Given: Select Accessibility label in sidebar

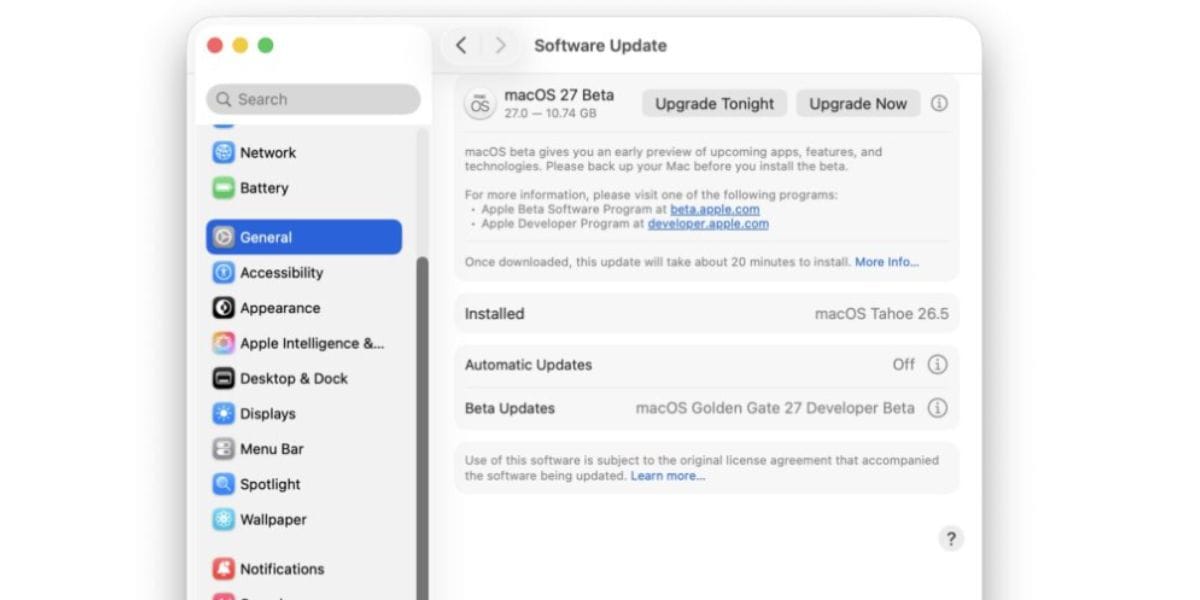Looking at the screenshot, I should 282,273.
